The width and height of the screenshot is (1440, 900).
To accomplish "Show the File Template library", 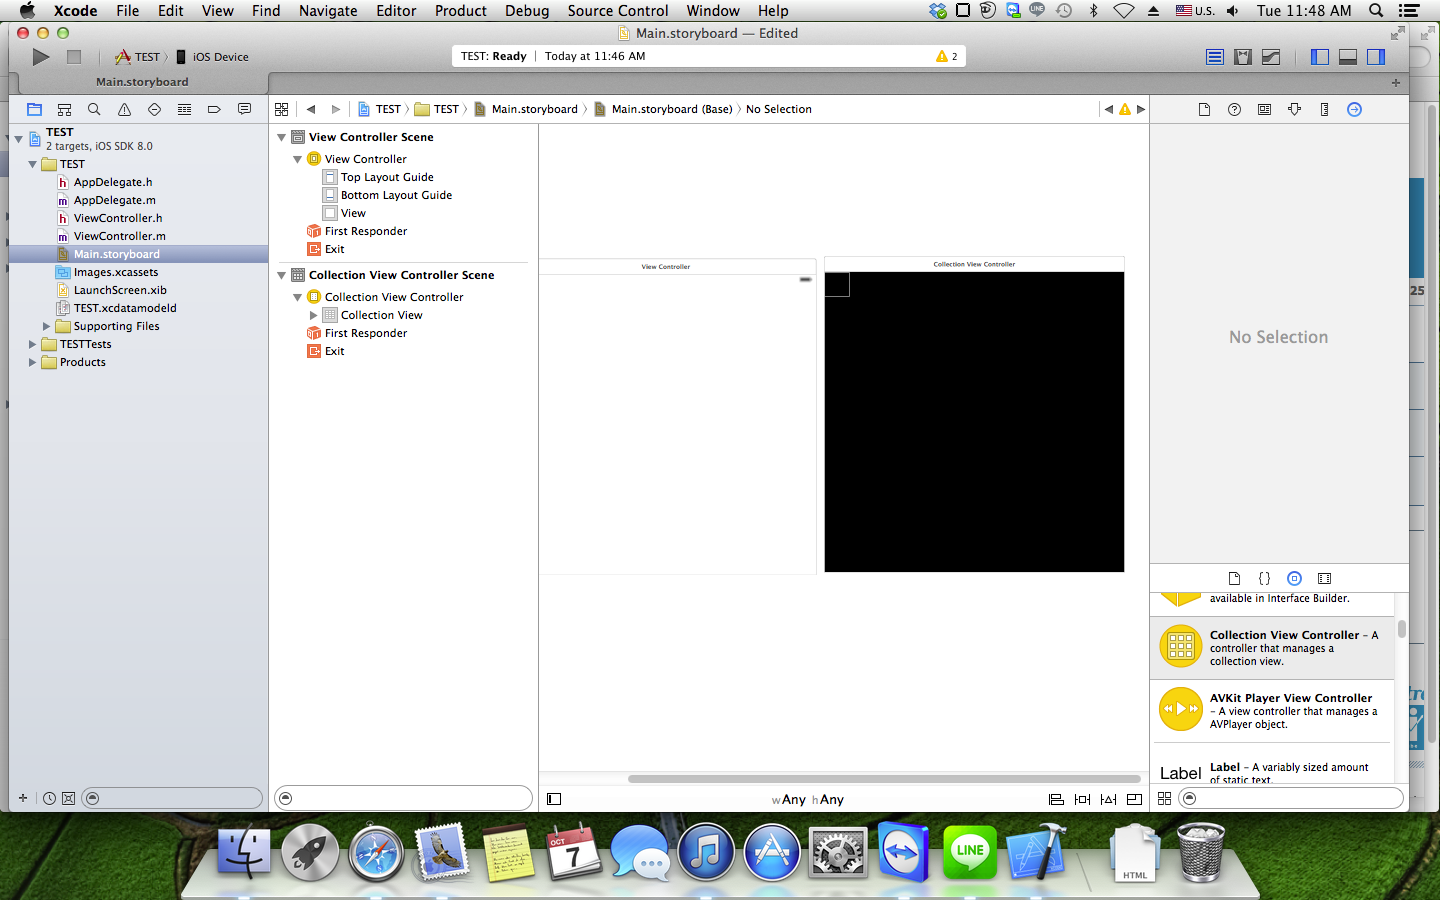I will (x=1234, y=578).
